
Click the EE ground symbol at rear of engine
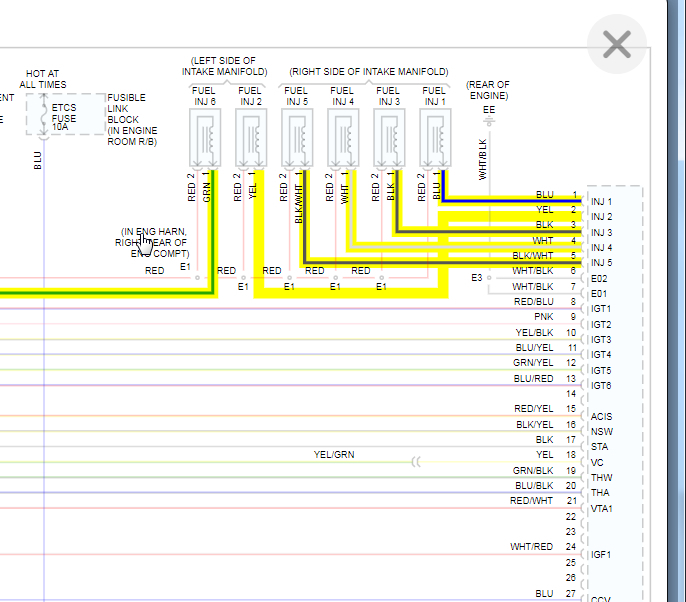click(489, 122)
